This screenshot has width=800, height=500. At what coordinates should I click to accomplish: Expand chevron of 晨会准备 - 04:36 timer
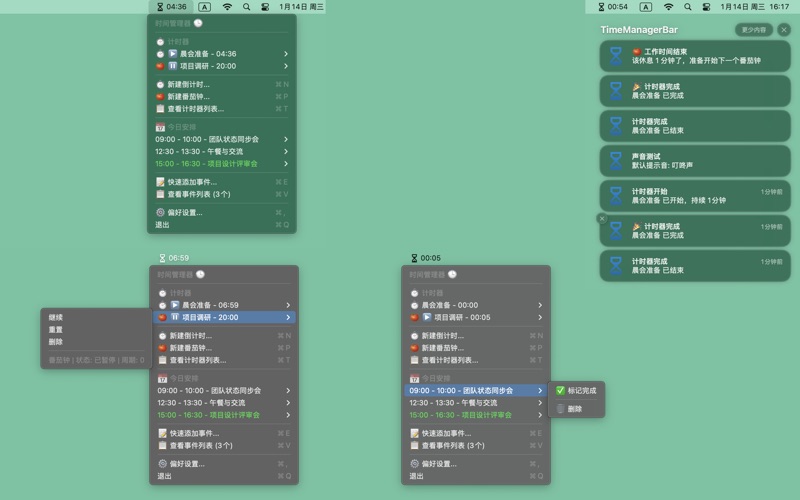(286, 54)
